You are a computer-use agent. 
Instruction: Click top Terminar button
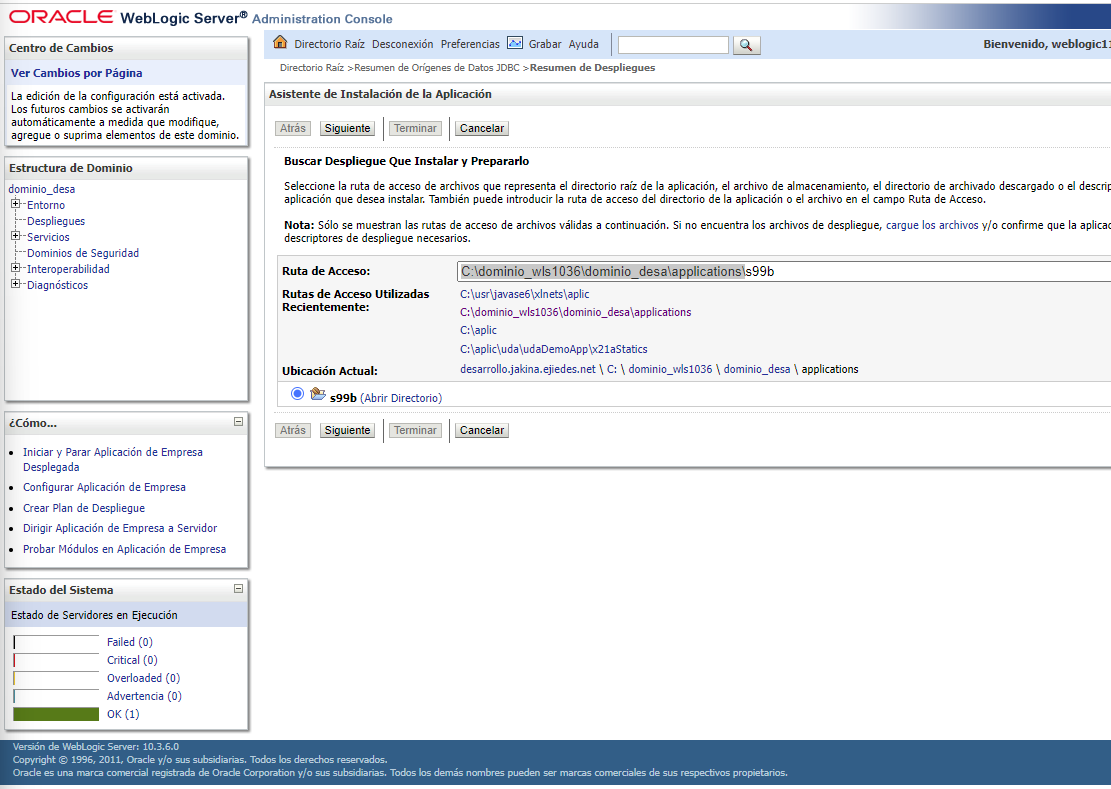coord(415,128)
